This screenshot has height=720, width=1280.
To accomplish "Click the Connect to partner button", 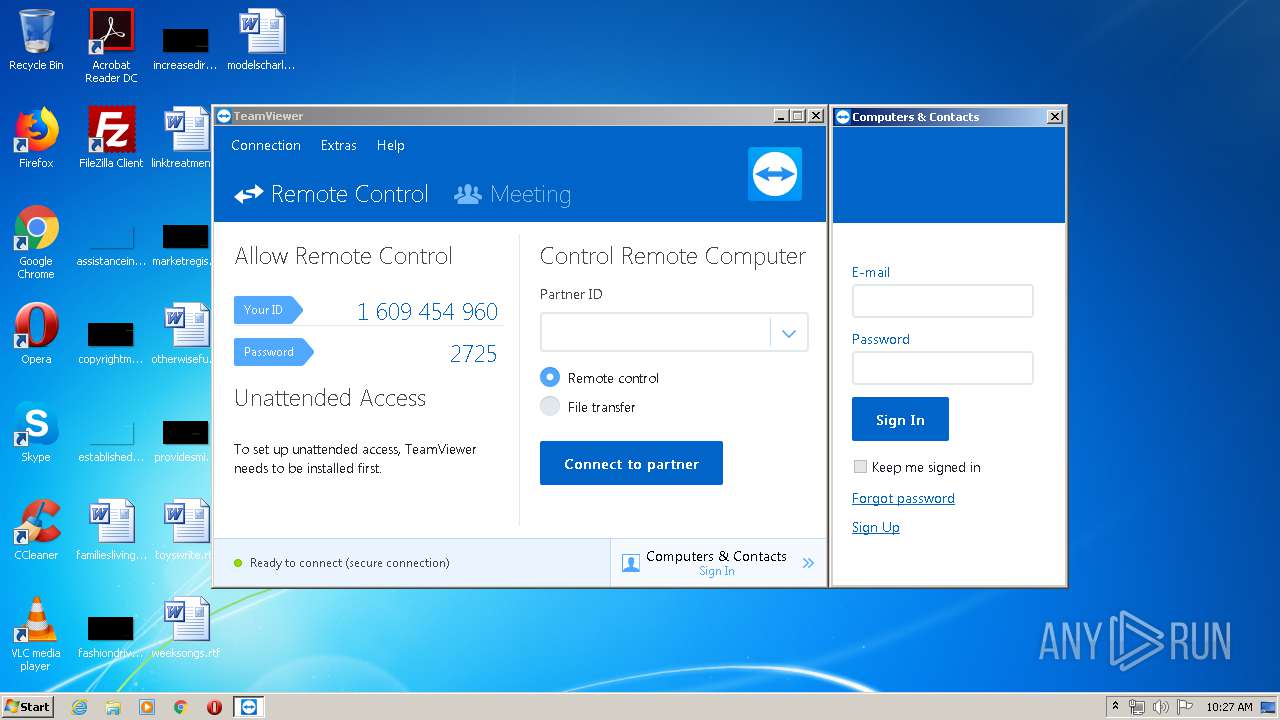I will pyautogui.click(x=631, y=463).
